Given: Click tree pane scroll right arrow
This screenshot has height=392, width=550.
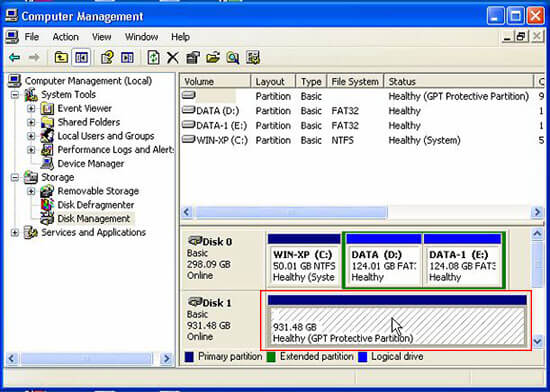Looking at the screenshot, I should pos(167,359).
